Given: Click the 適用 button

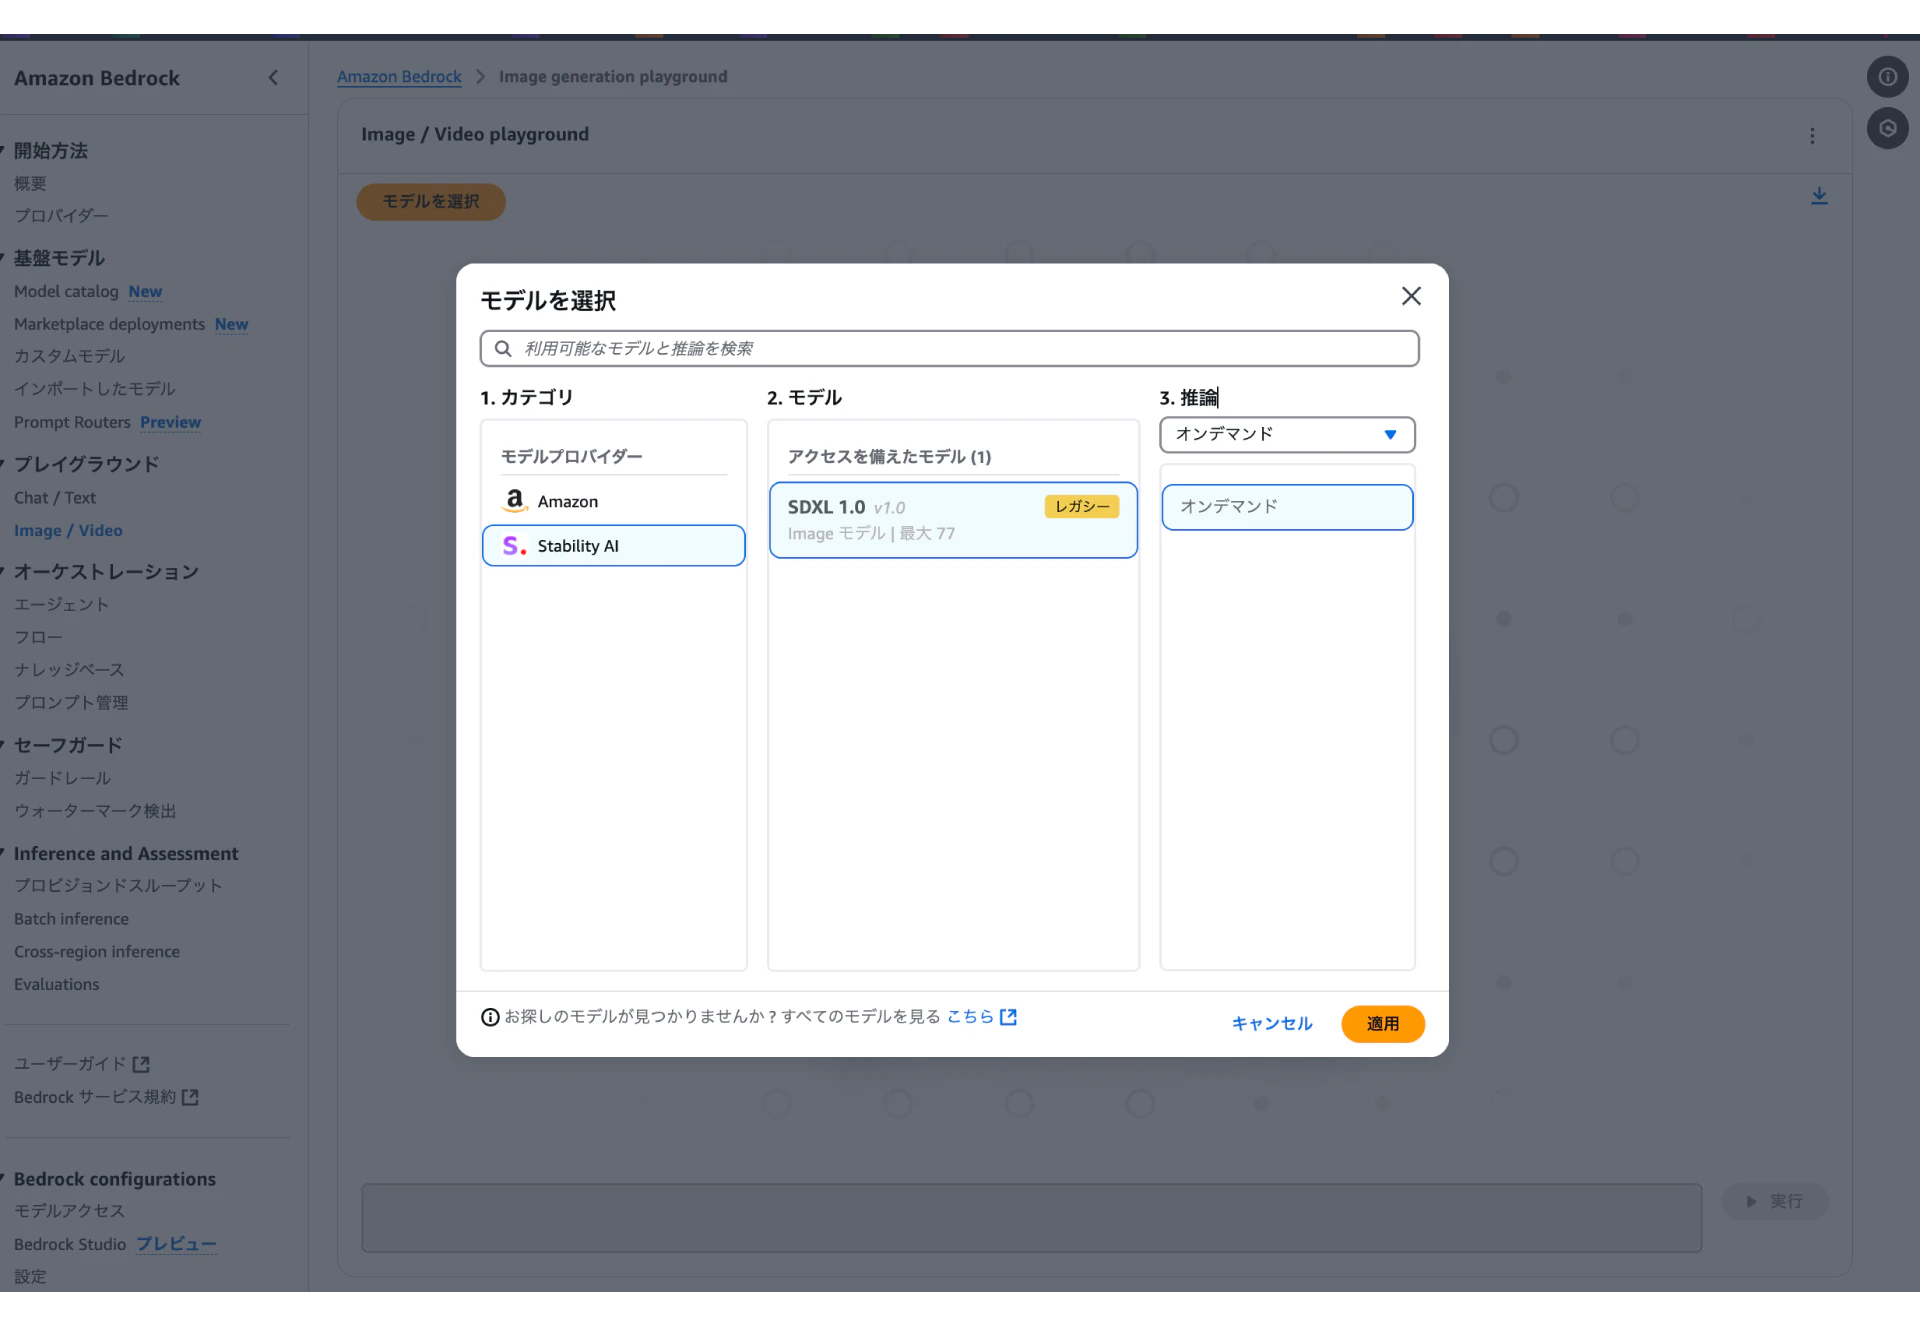Looking at the screenshot, I should (x=1383, y=1024).
